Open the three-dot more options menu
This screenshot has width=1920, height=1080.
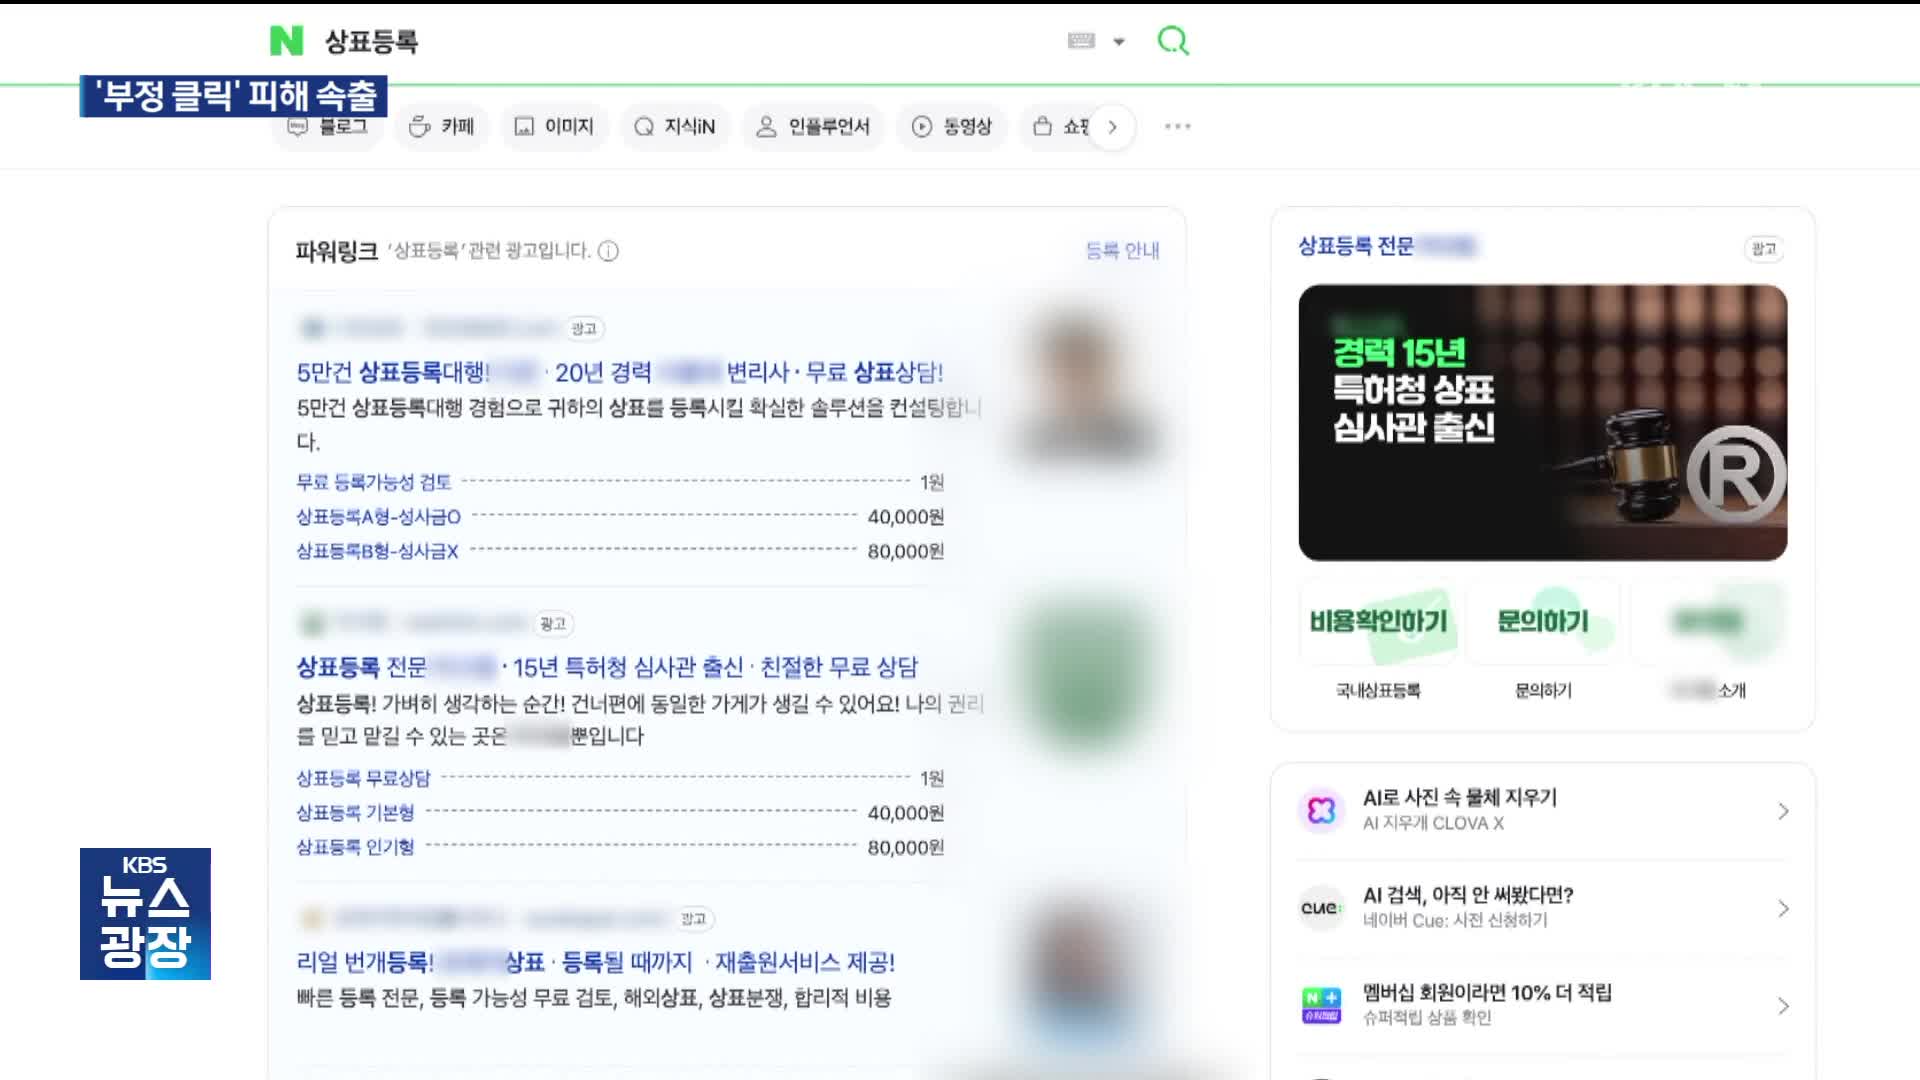coord(1178,126)
